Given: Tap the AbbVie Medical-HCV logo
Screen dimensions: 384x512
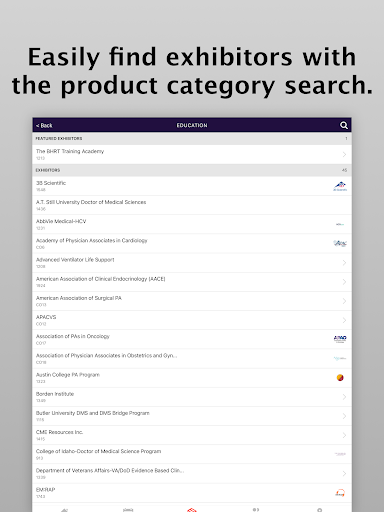Looking at the screenshot, I should [340, 224].
